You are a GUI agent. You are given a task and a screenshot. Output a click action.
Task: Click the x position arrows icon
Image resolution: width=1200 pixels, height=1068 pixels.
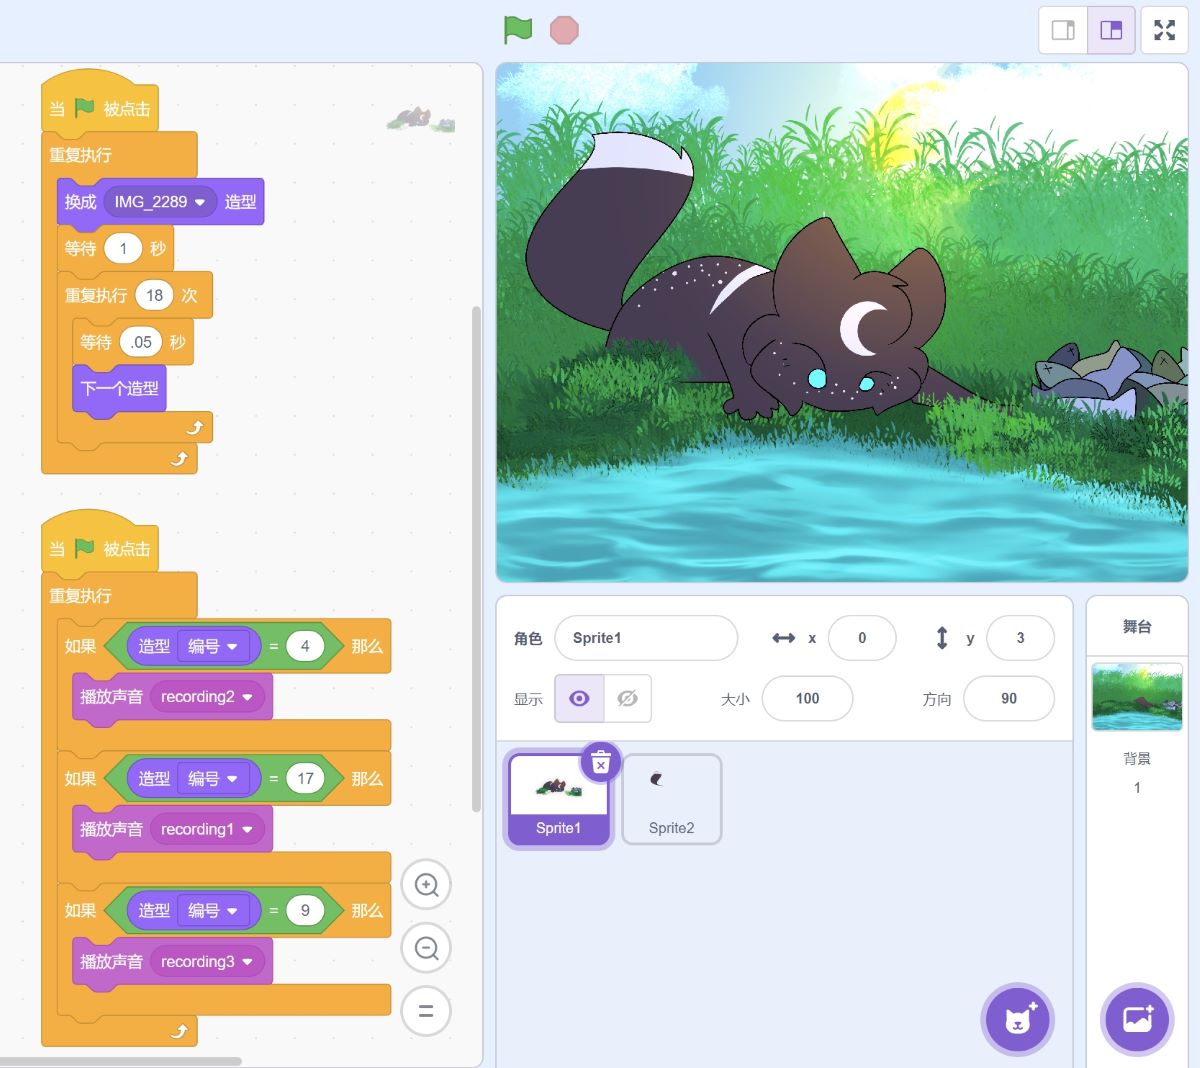coord(784,638)
